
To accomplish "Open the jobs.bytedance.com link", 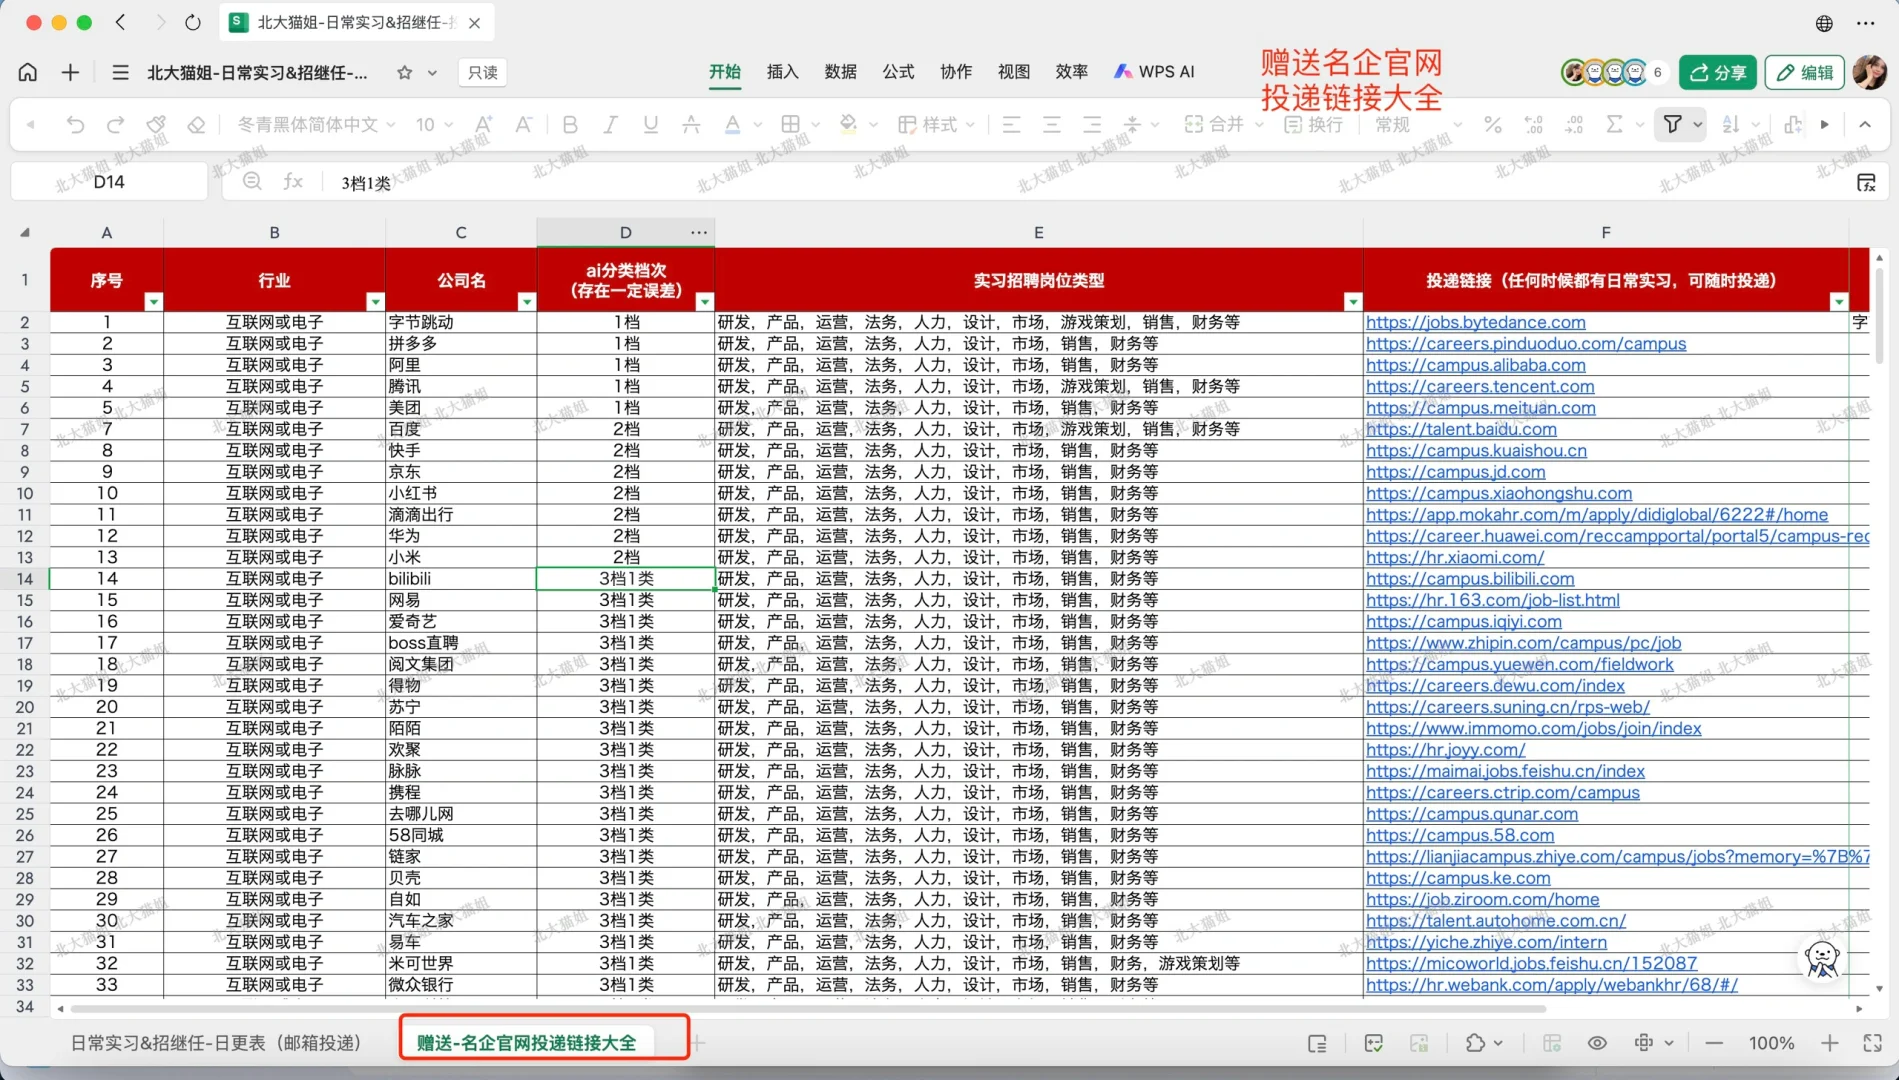I will (1476, 322).
